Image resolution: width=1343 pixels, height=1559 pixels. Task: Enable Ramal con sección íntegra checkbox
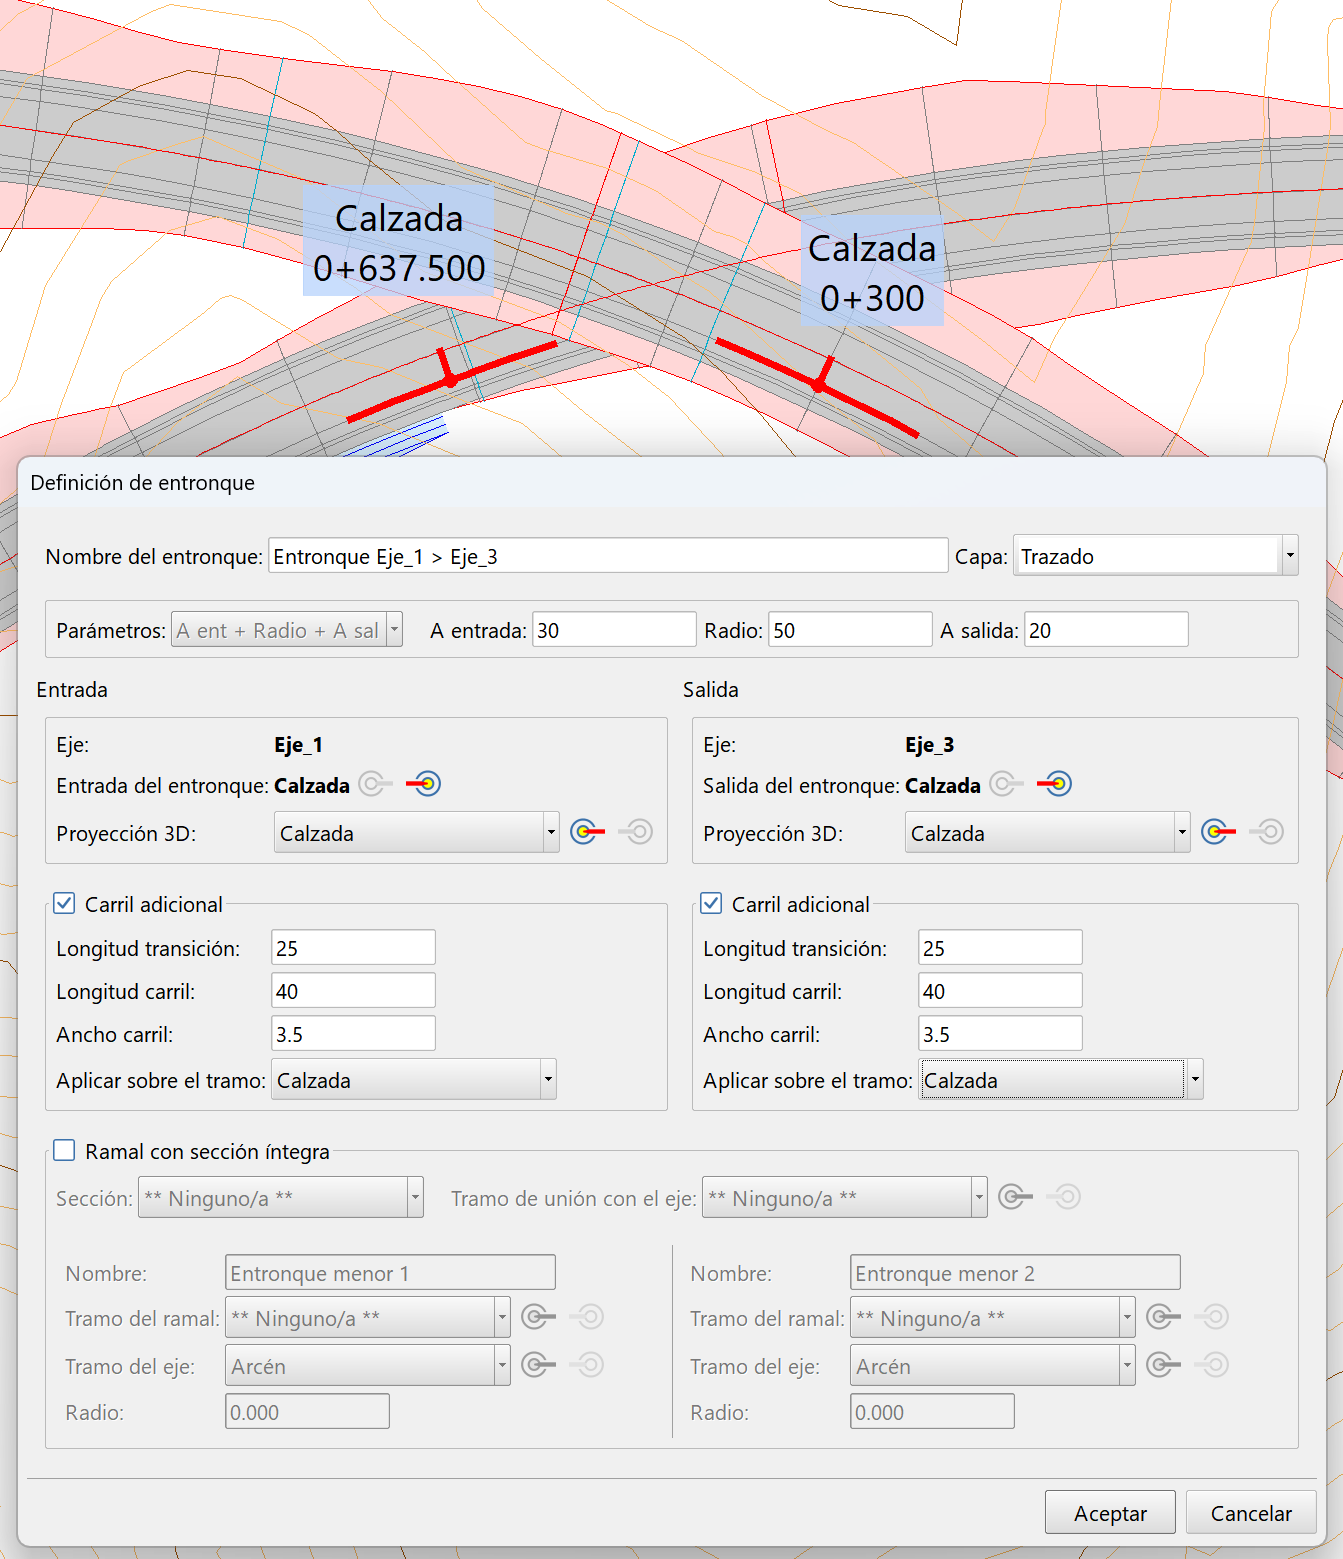pos(65,1151)
